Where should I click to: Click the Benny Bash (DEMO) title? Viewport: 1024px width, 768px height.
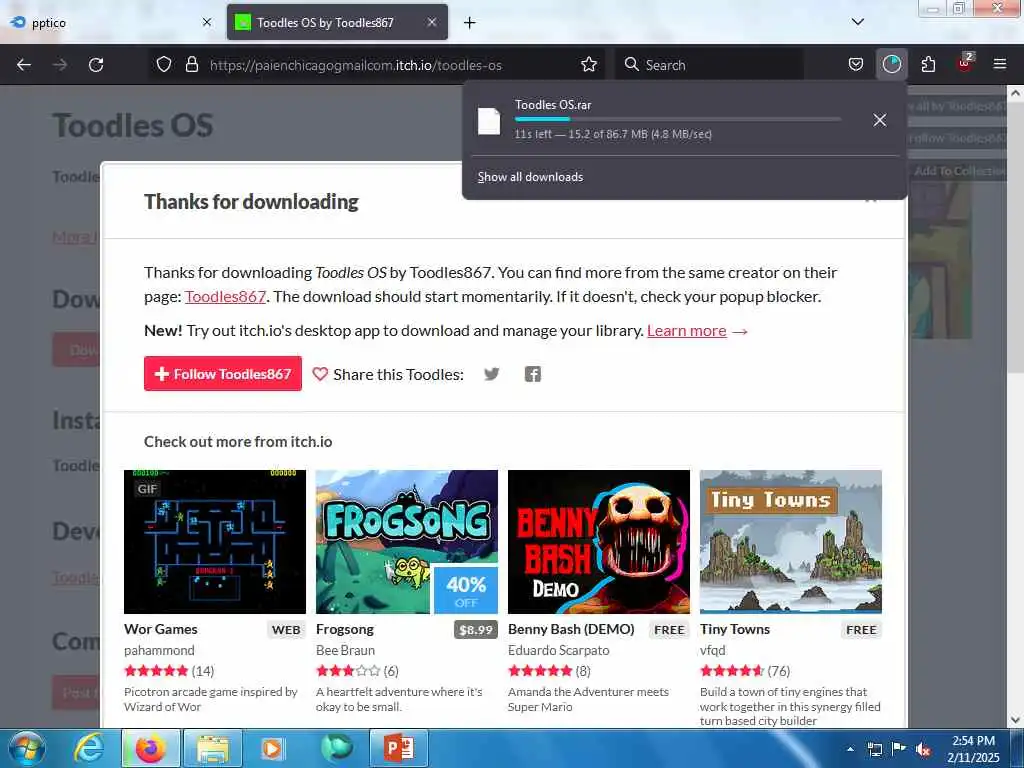coord(571,629)
